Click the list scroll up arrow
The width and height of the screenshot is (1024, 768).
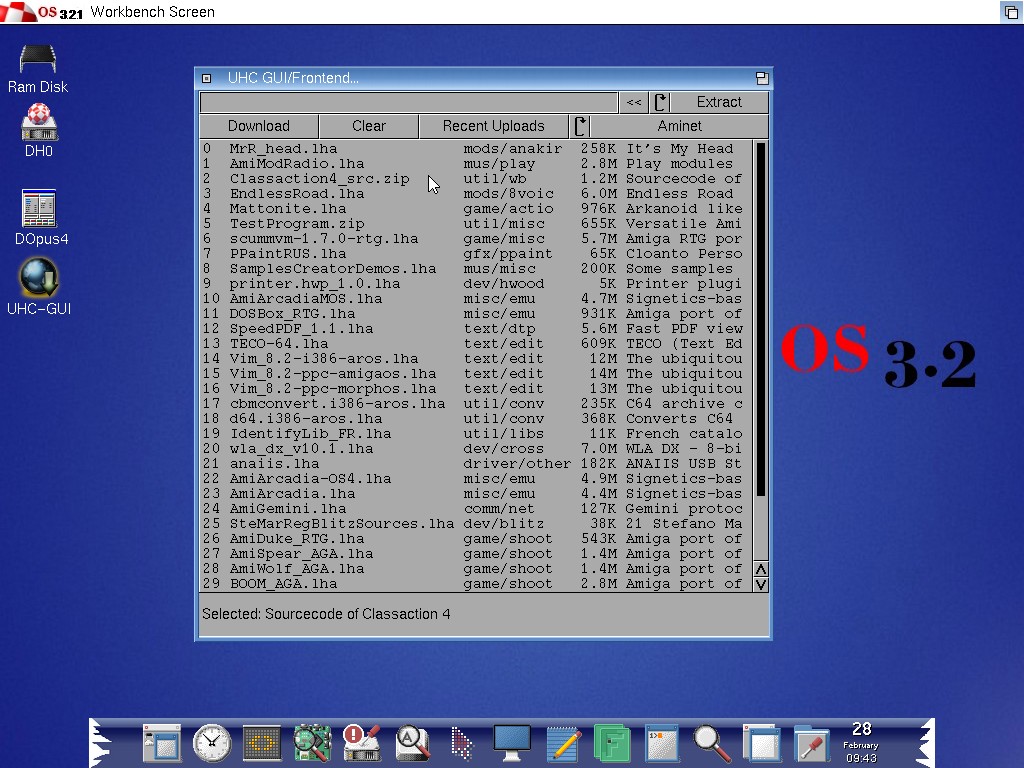pyautogui.click(x=761, y=569)
